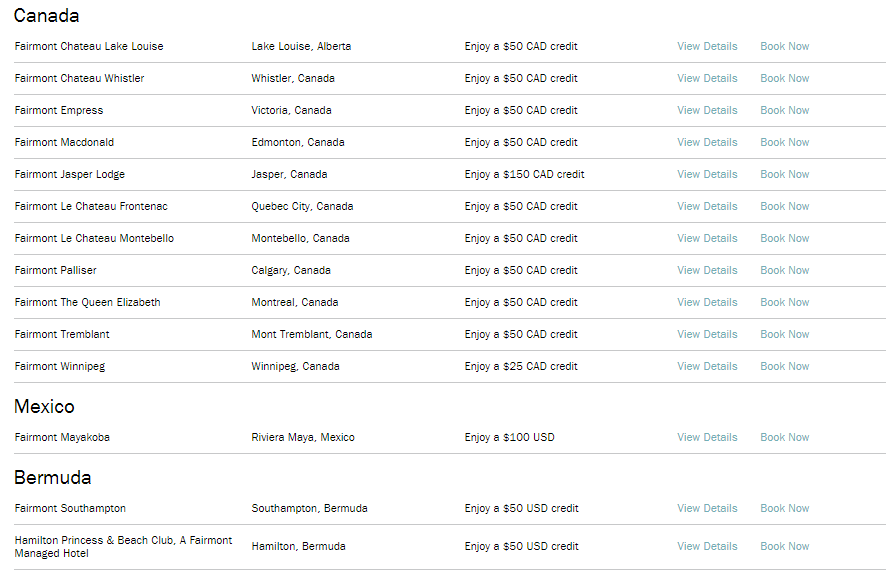Open View Details for Fairmont Chateau Whistler
Image resolution: width=891 pixels, height=582 pixels.
point(707,78)
